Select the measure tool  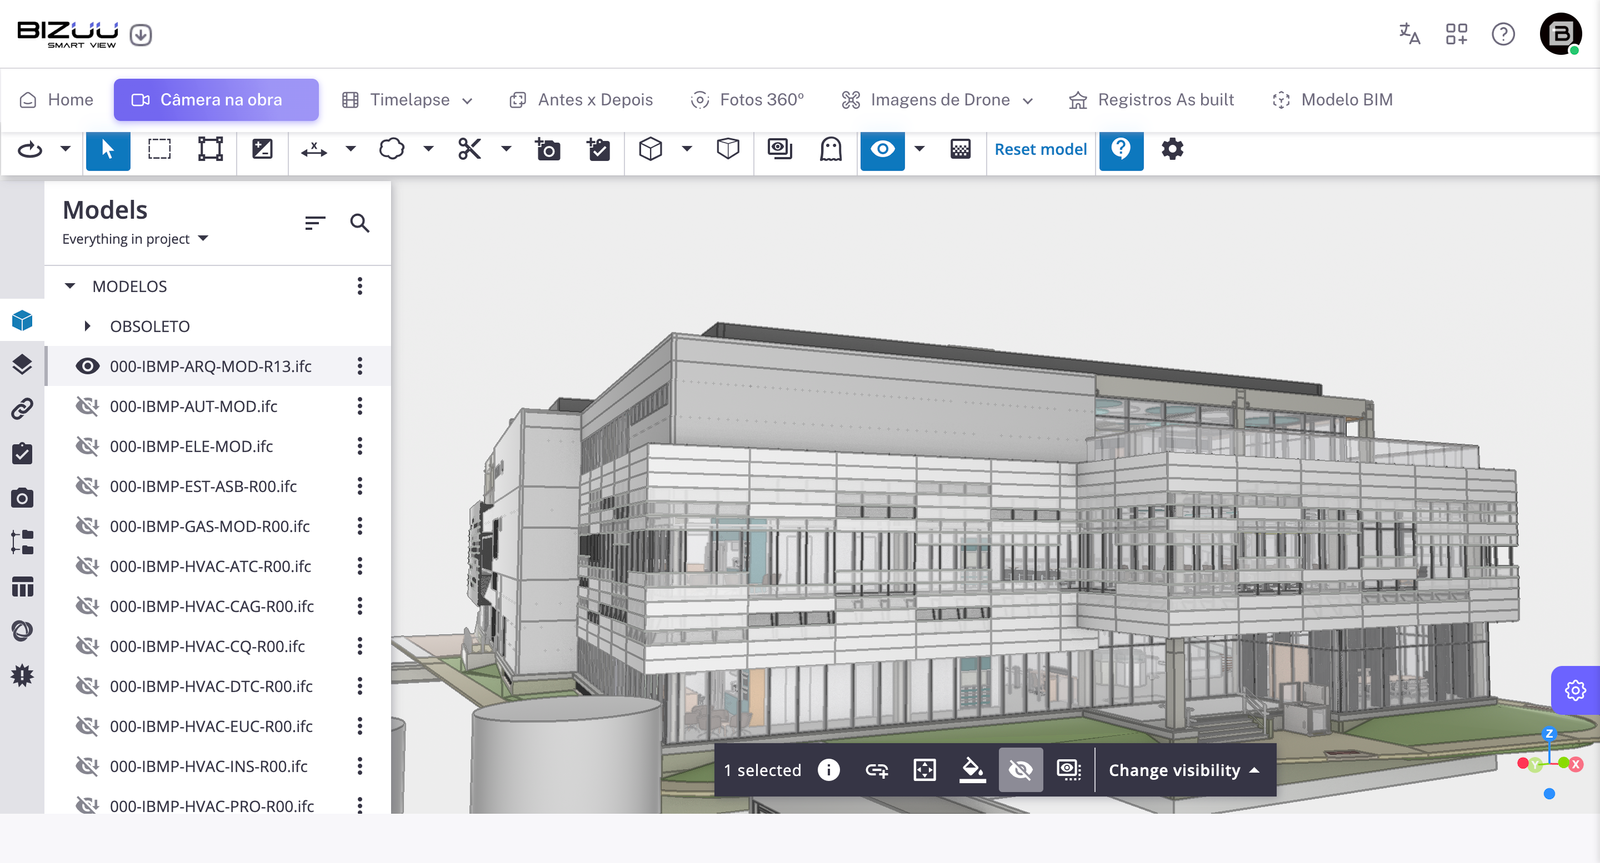coord(314,150)
